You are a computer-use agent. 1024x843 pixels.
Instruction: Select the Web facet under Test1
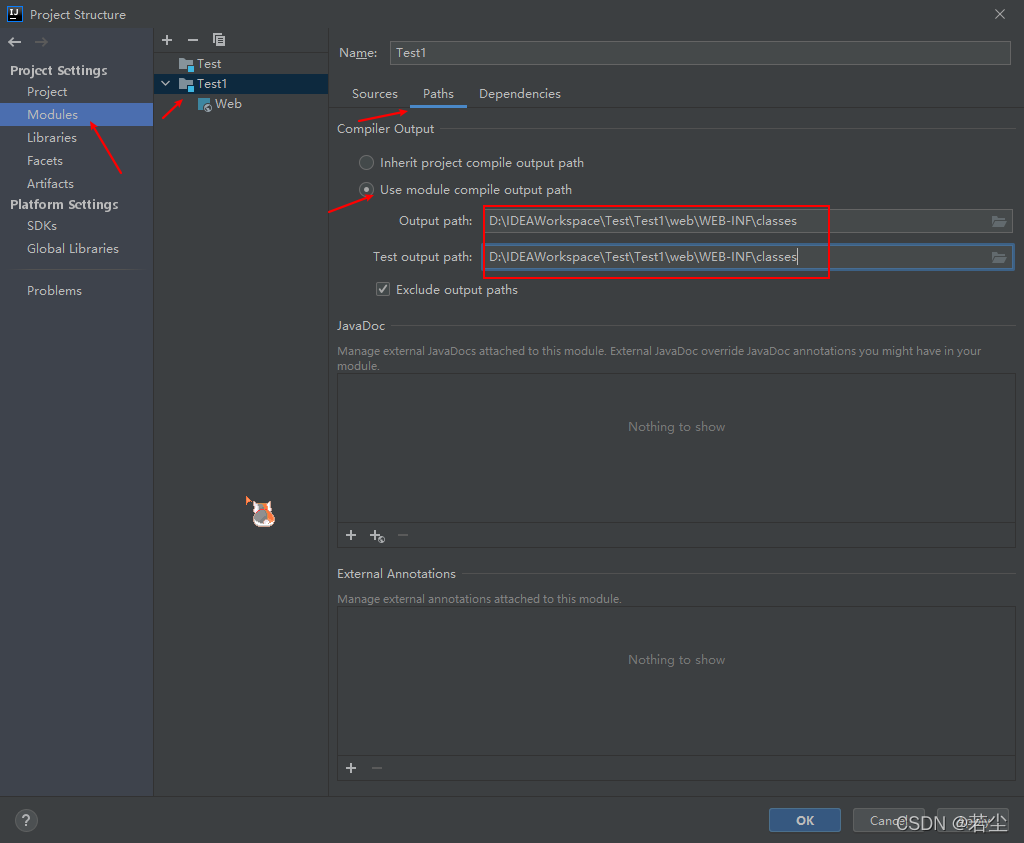tap(241, 104)
